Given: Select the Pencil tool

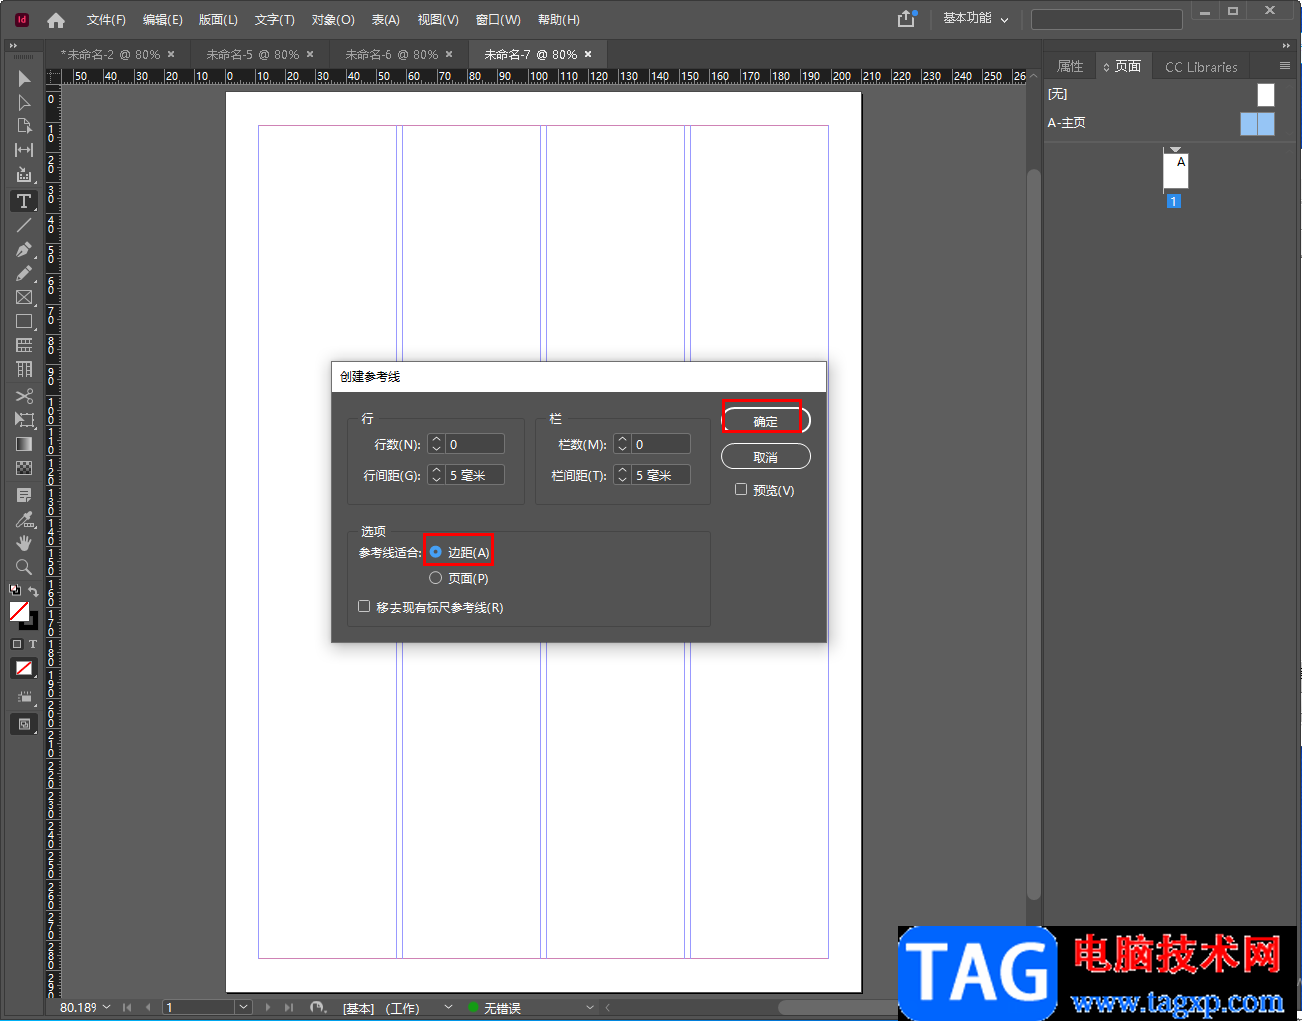Looking at the screenshot, I should tap(24, 274).
